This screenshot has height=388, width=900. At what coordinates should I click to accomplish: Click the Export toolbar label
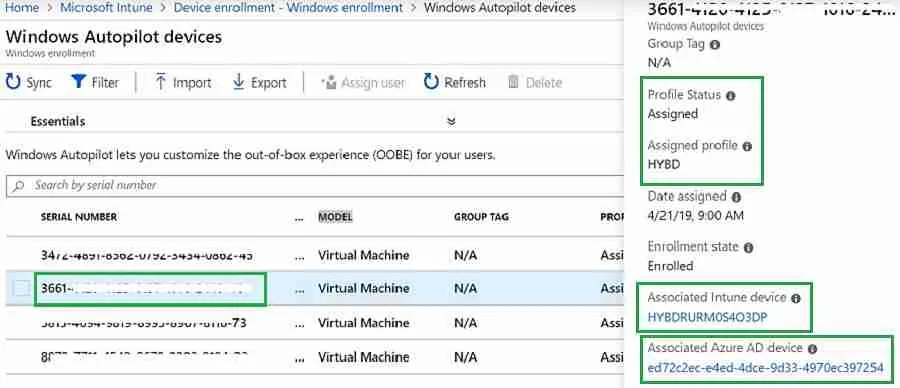pos(269,83)
